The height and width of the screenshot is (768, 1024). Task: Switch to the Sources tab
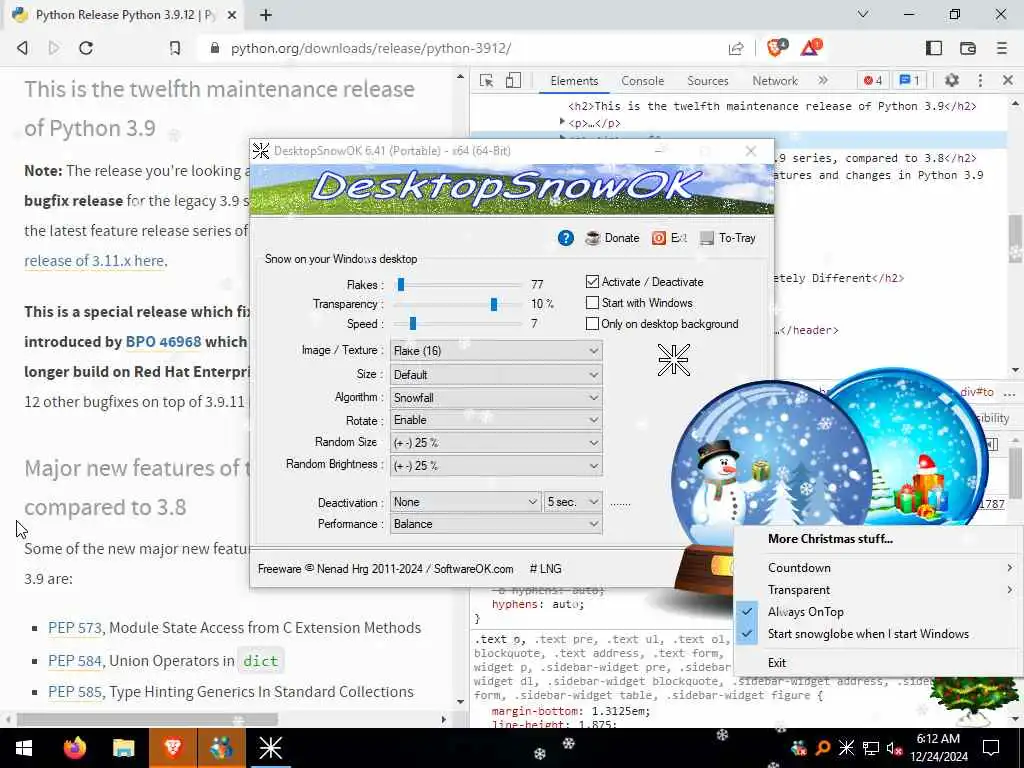(x=708, y=81)
